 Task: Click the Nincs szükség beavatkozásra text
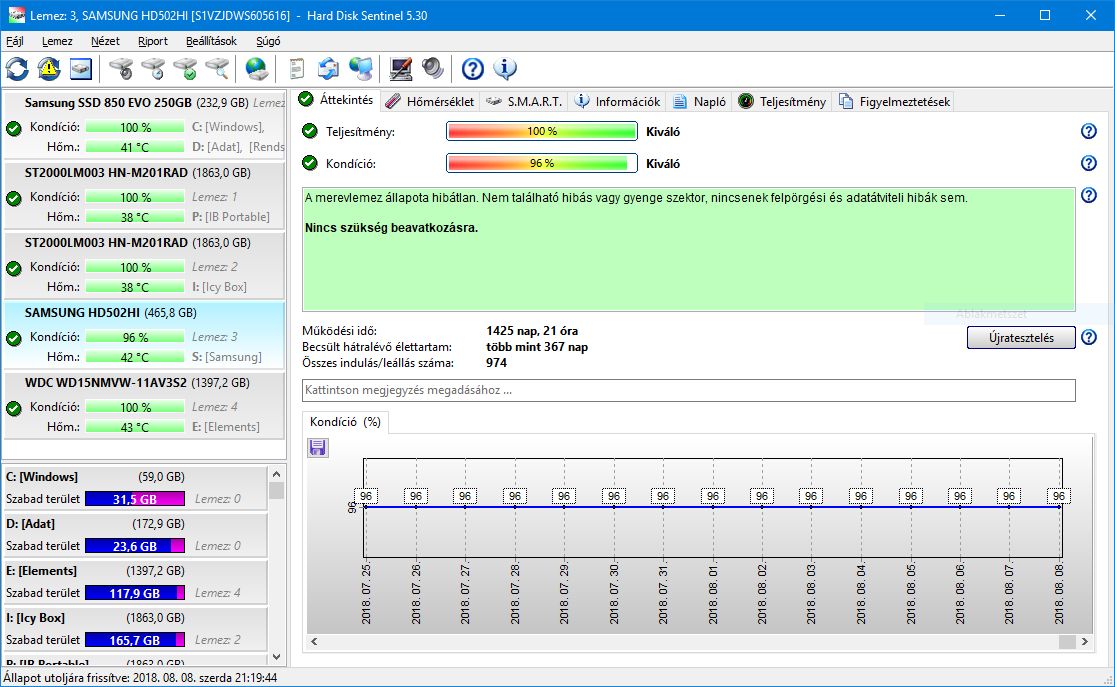coord(391,228)
